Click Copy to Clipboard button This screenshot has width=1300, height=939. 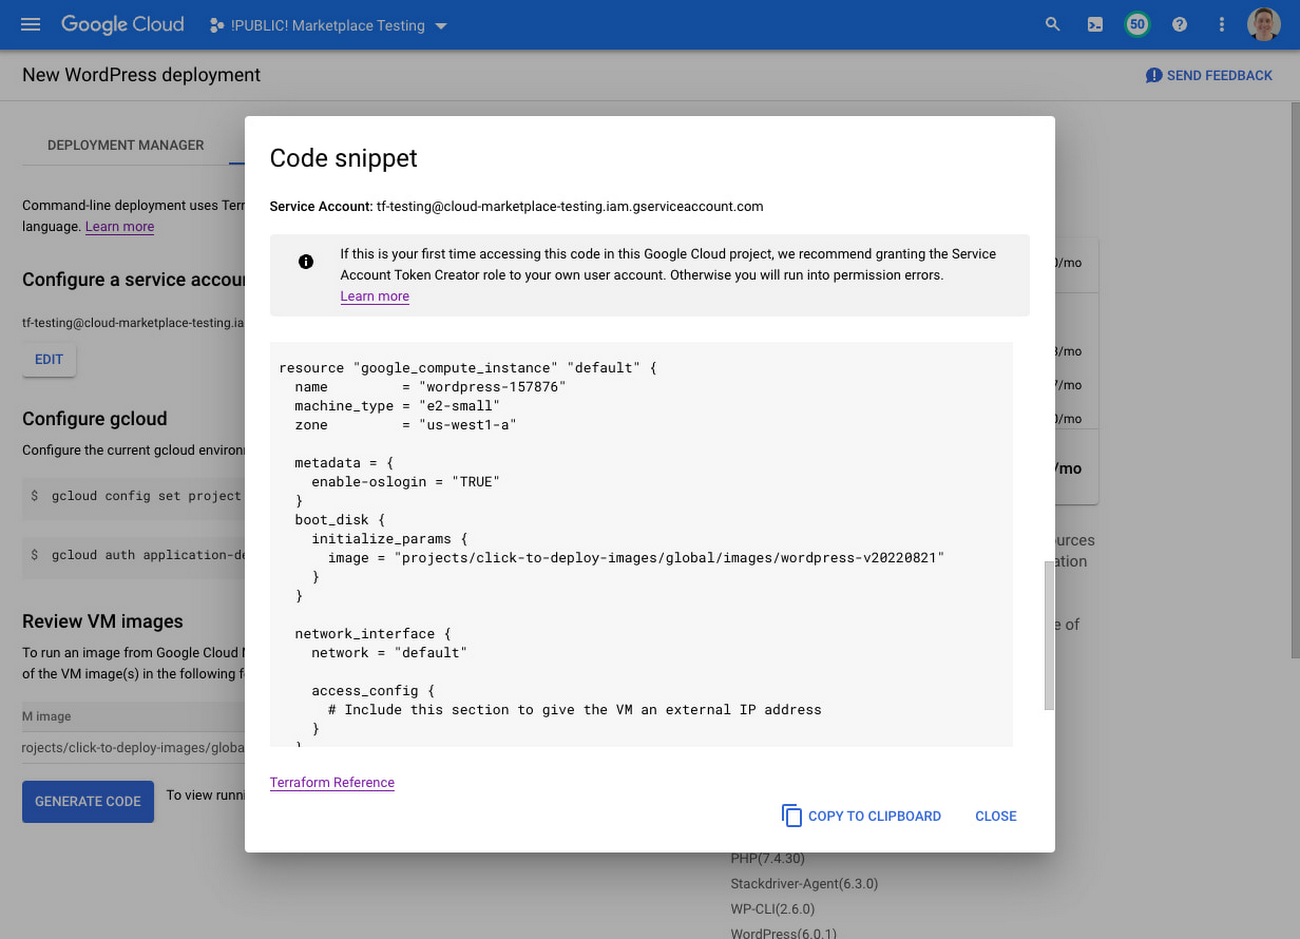(x=861, y=816)
